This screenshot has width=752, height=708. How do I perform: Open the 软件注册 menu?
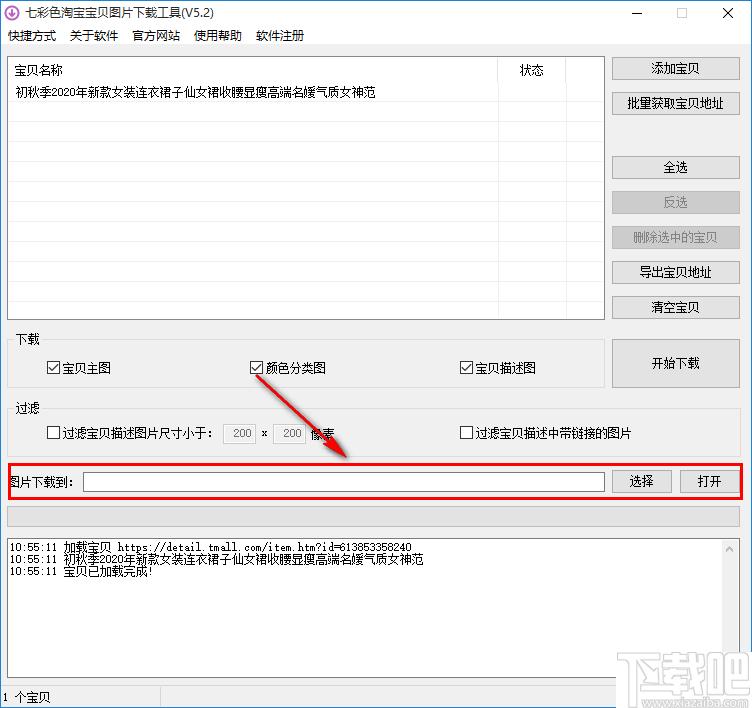(280, 36)
